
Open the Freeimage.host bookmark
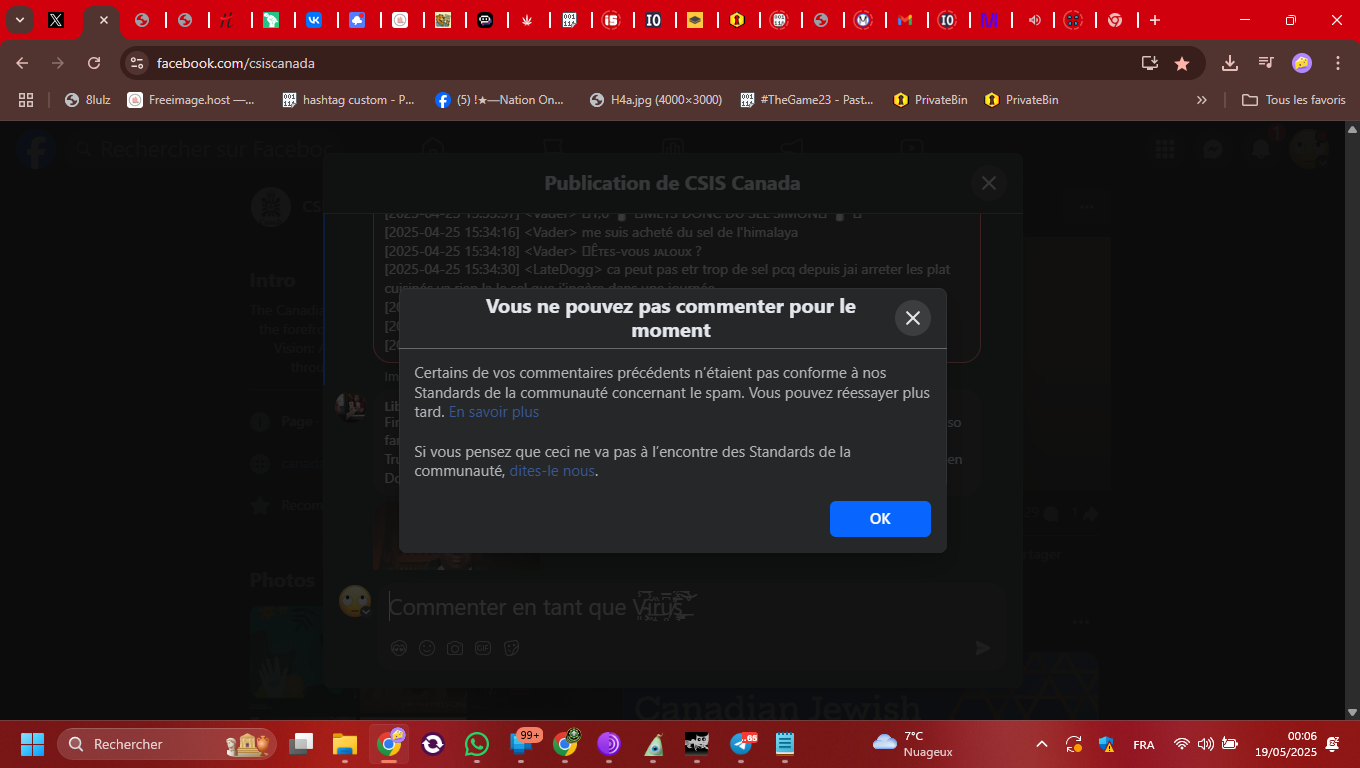191,100
